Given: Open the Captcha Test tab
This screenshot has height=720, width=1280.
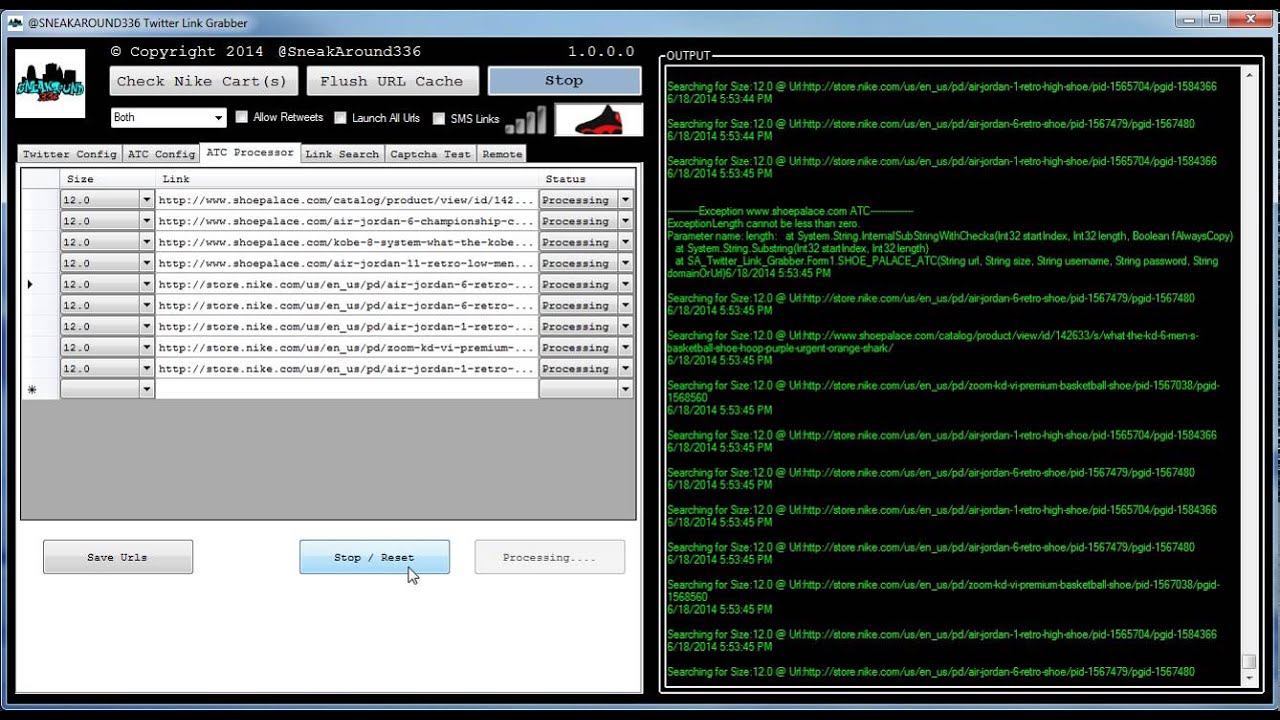Looking at the screenshot, I should click(x=430, y=154).
